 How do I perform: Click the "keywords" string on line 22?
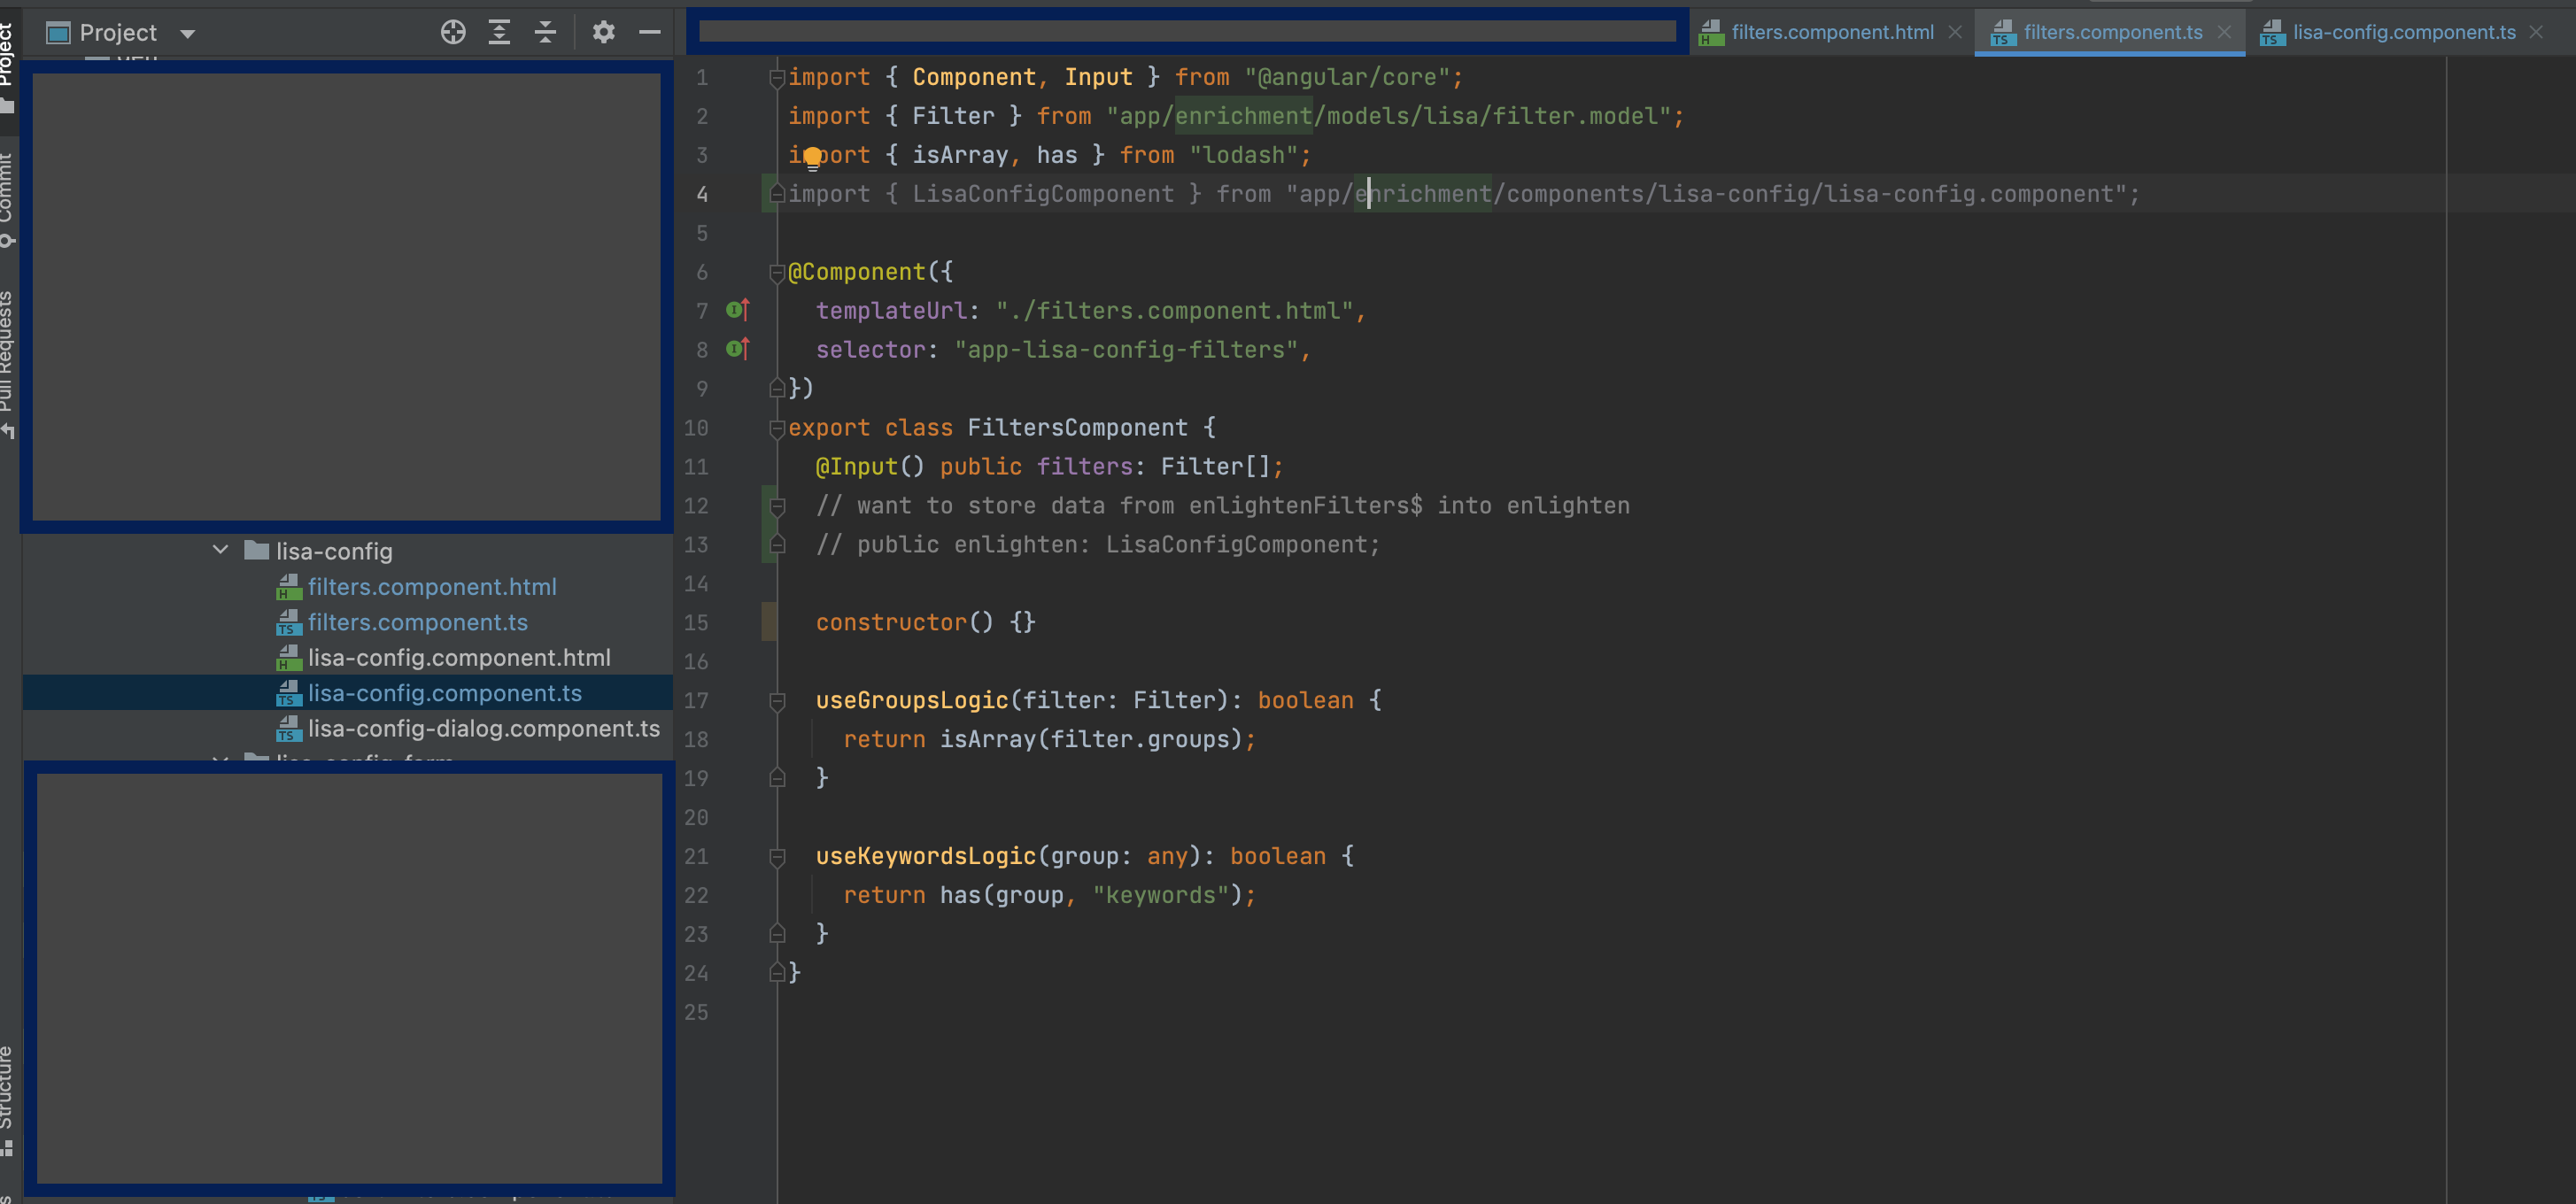click(x=1160, y=895)
